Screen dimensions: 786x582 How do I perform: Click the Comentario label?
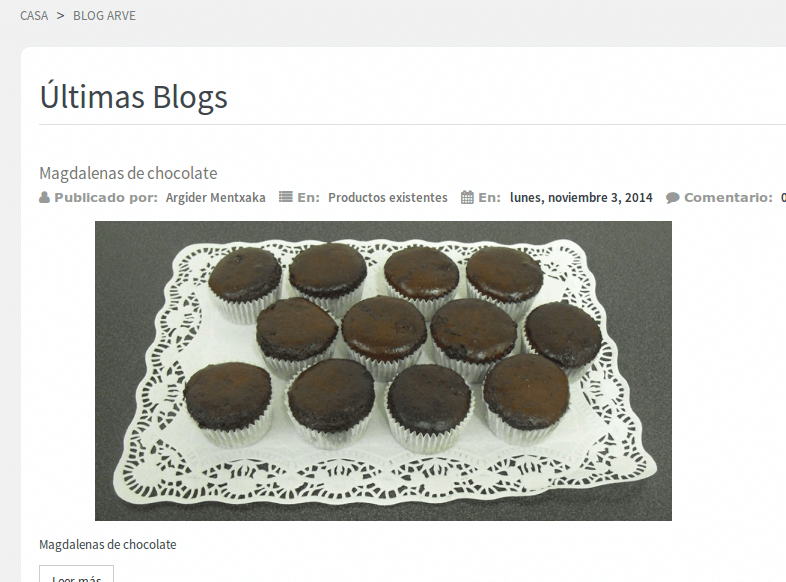[x=728, y=198]
